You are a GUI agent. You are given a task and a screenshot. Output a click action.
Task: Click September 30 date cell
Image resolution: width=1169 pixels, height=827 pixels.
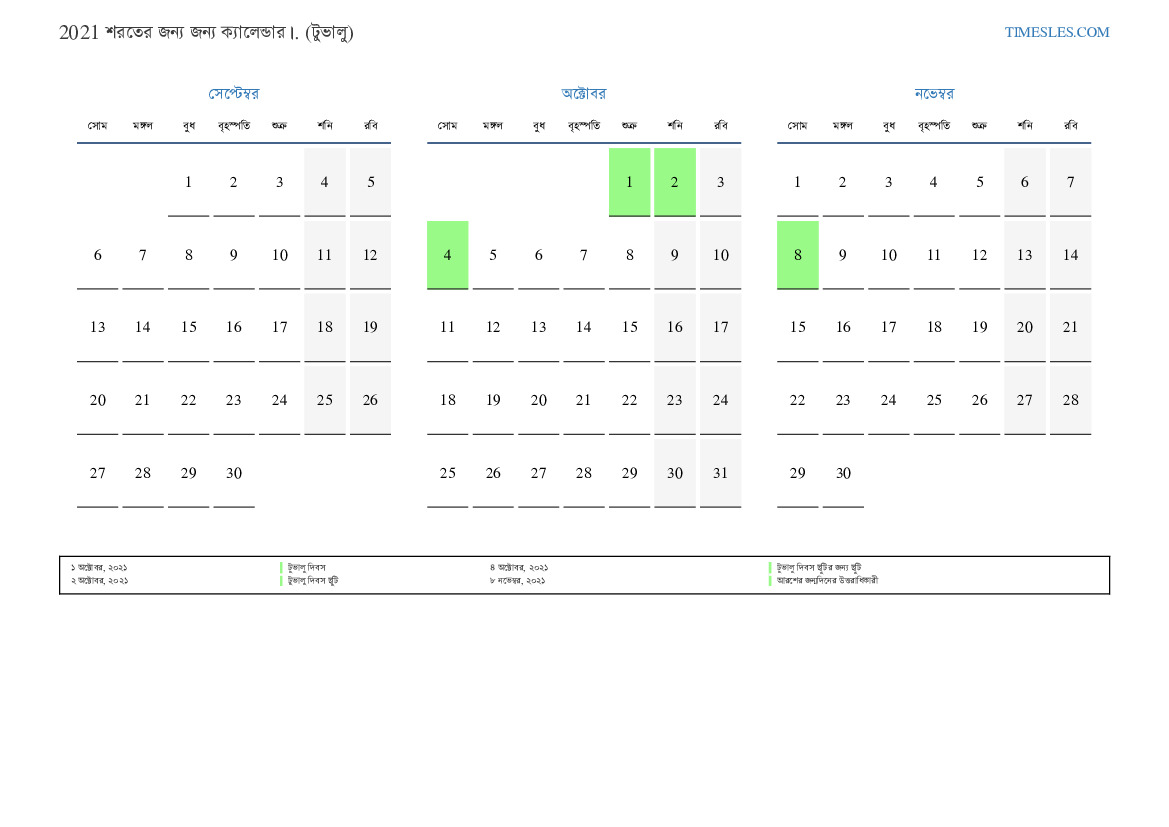point(233,473)
